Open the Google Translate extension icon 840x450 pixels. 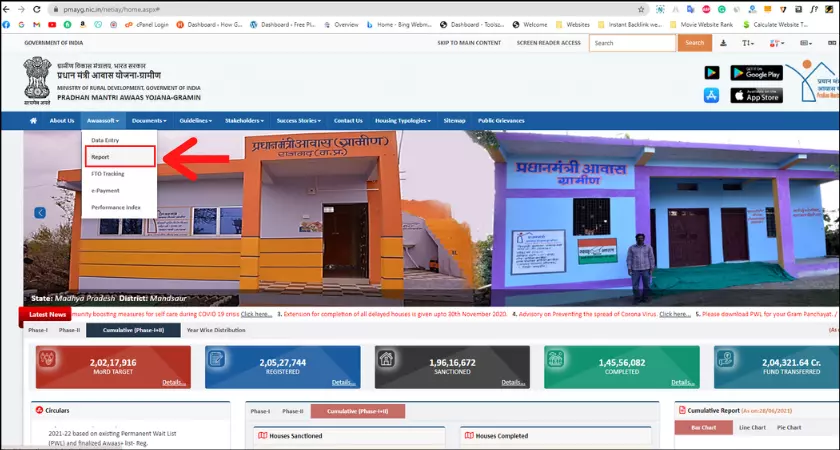tap(691, 10)
